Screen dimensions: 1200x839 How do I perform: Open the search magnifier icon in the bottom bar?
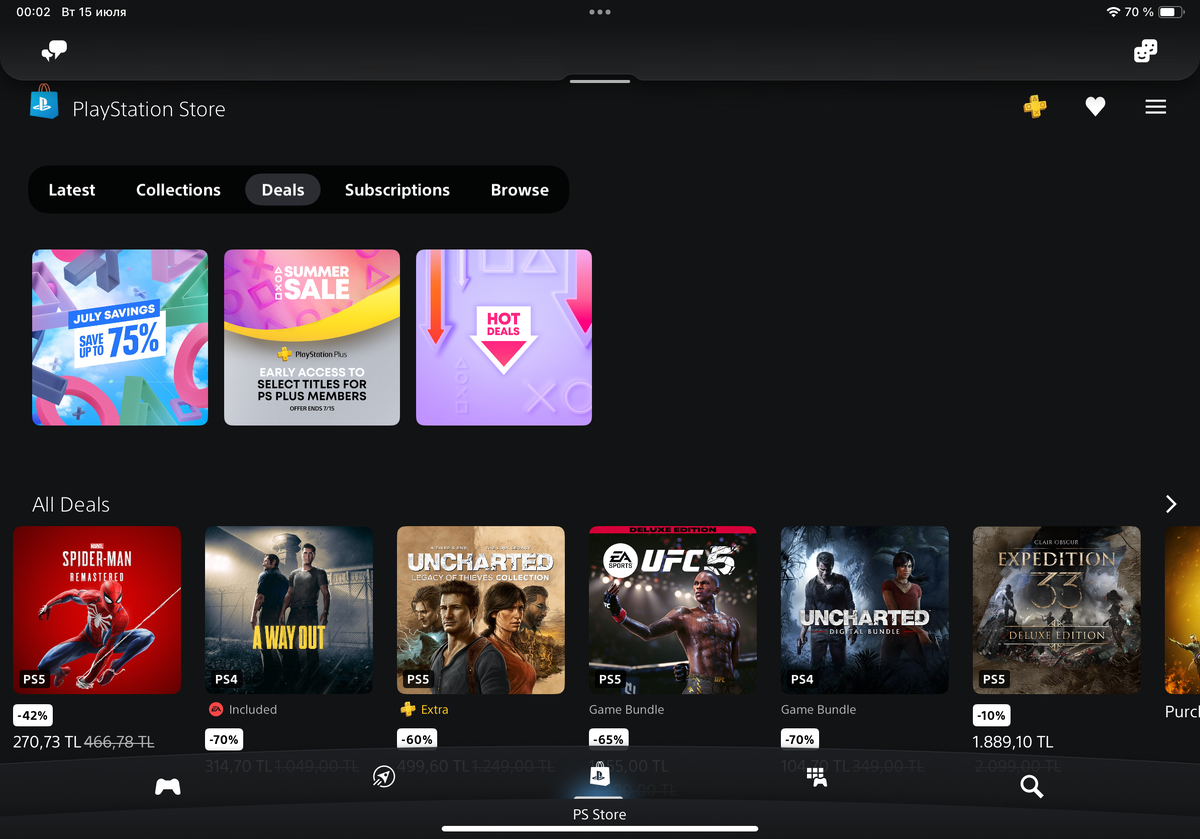pyautogui.click(x=1032, y=787)
